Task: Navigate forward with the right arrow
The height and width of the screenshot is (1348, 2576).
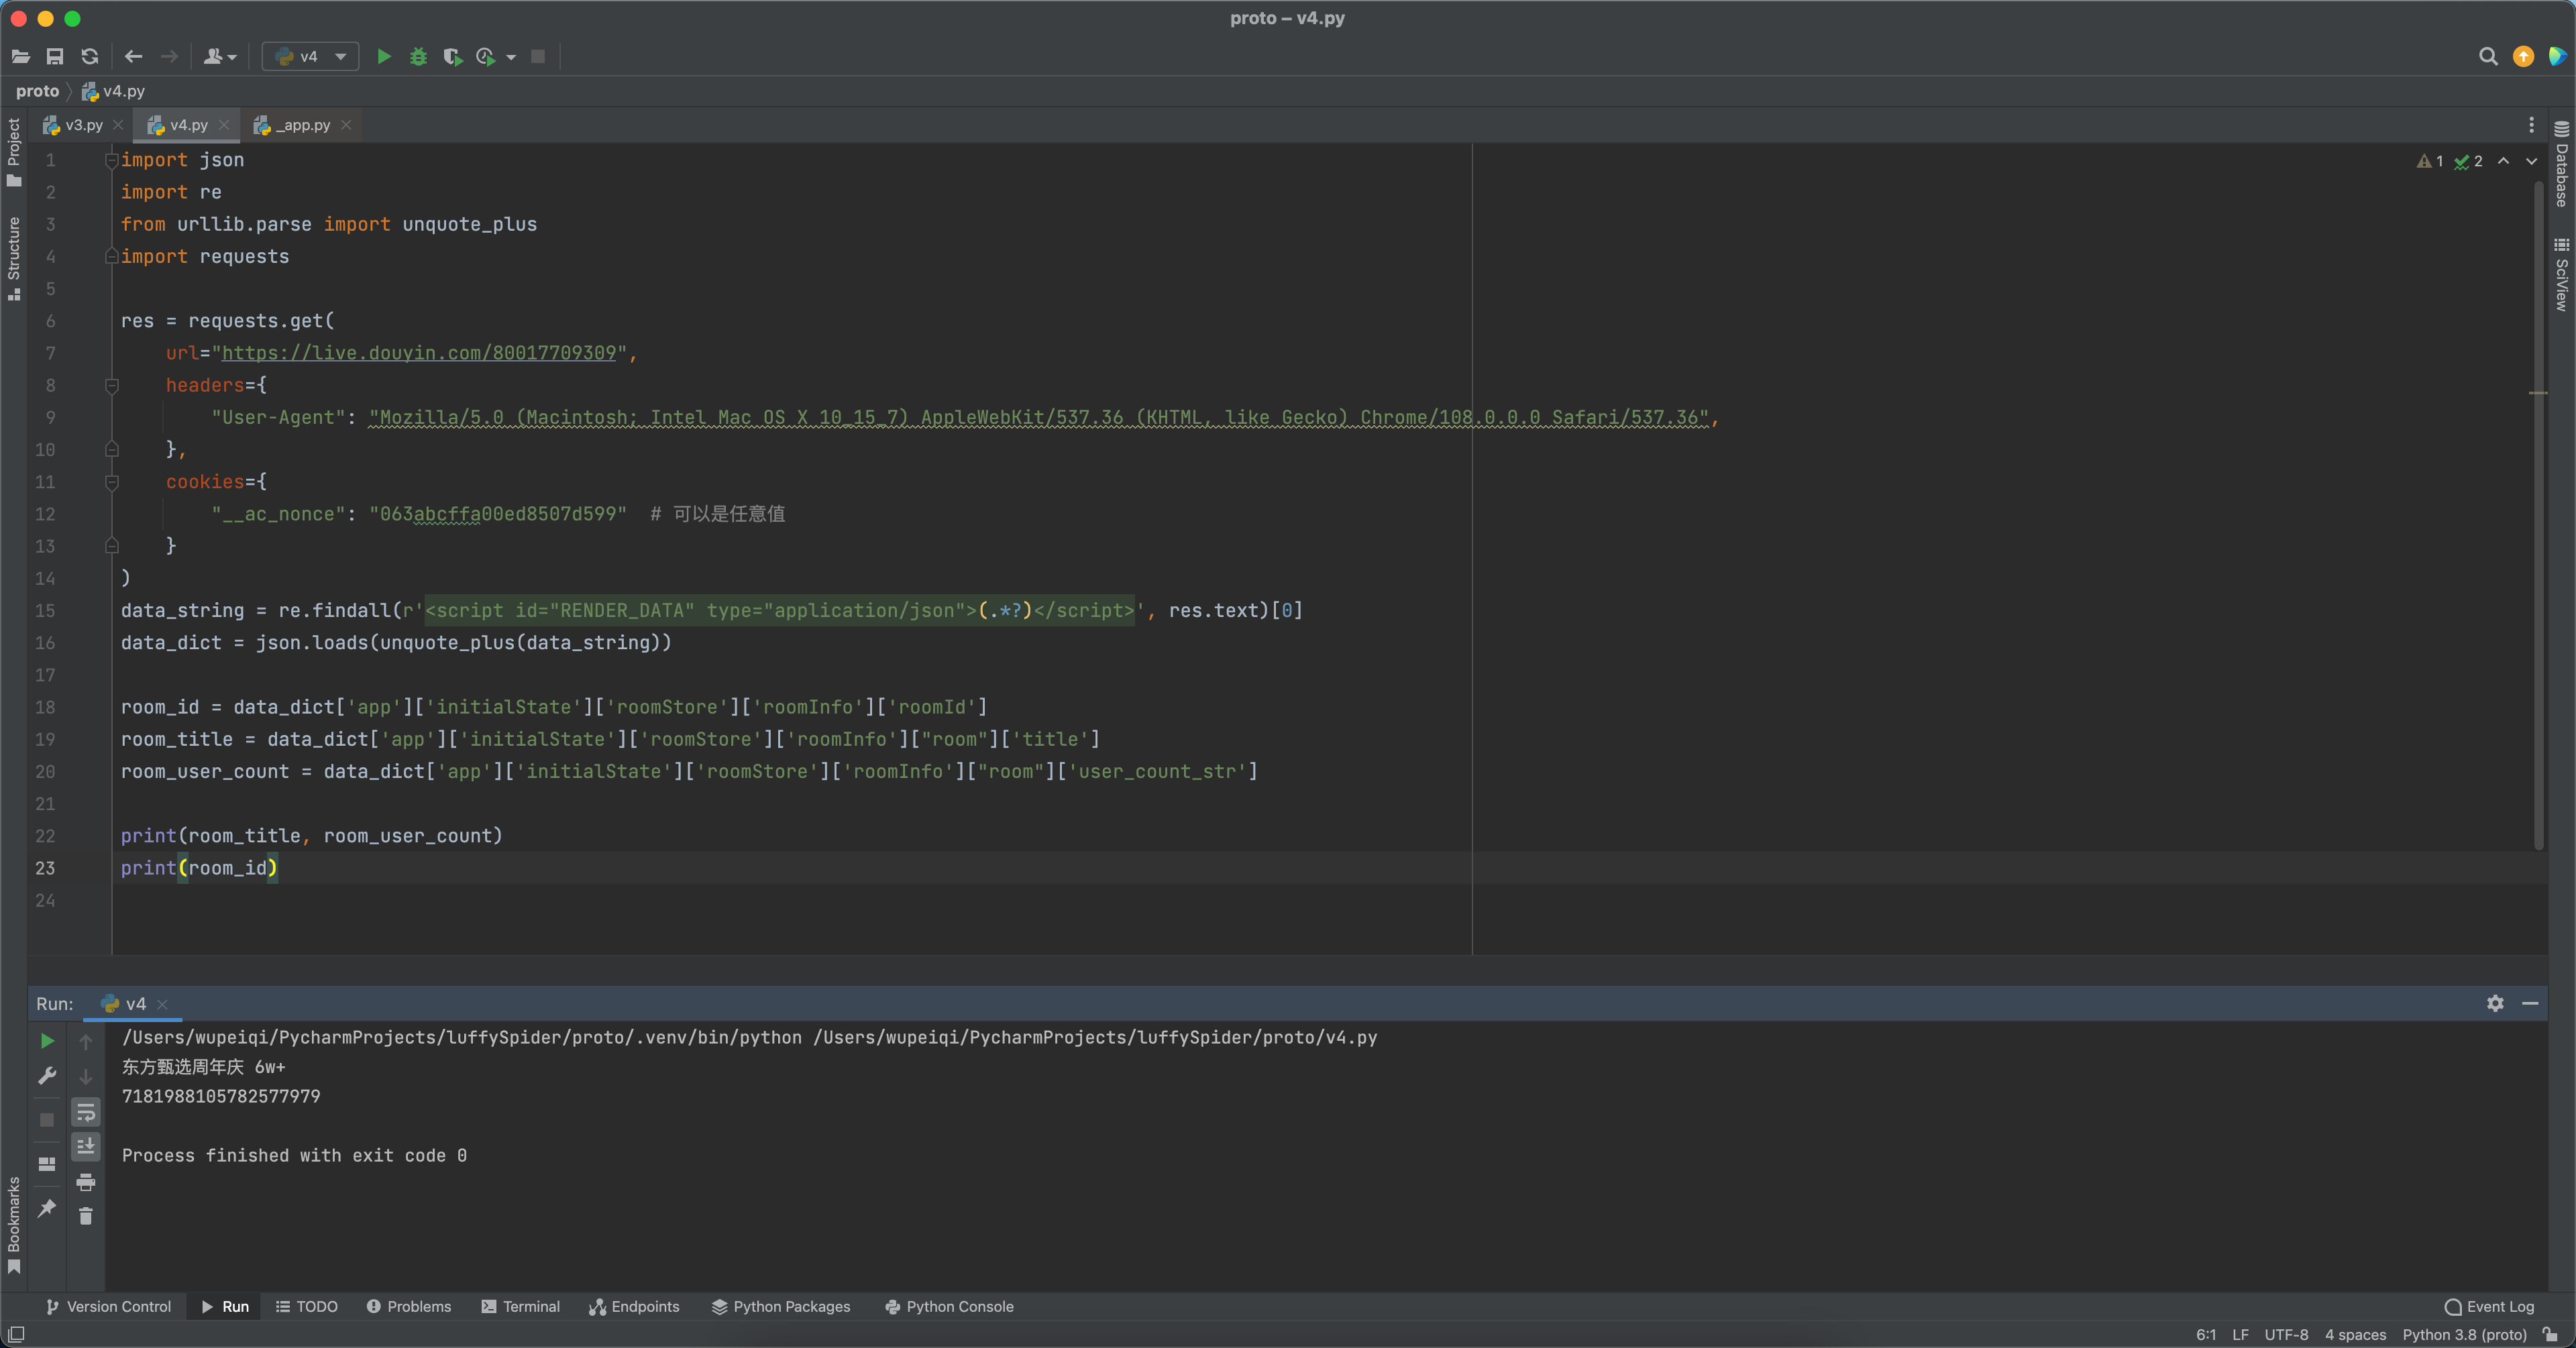Action: click(169, 57)
